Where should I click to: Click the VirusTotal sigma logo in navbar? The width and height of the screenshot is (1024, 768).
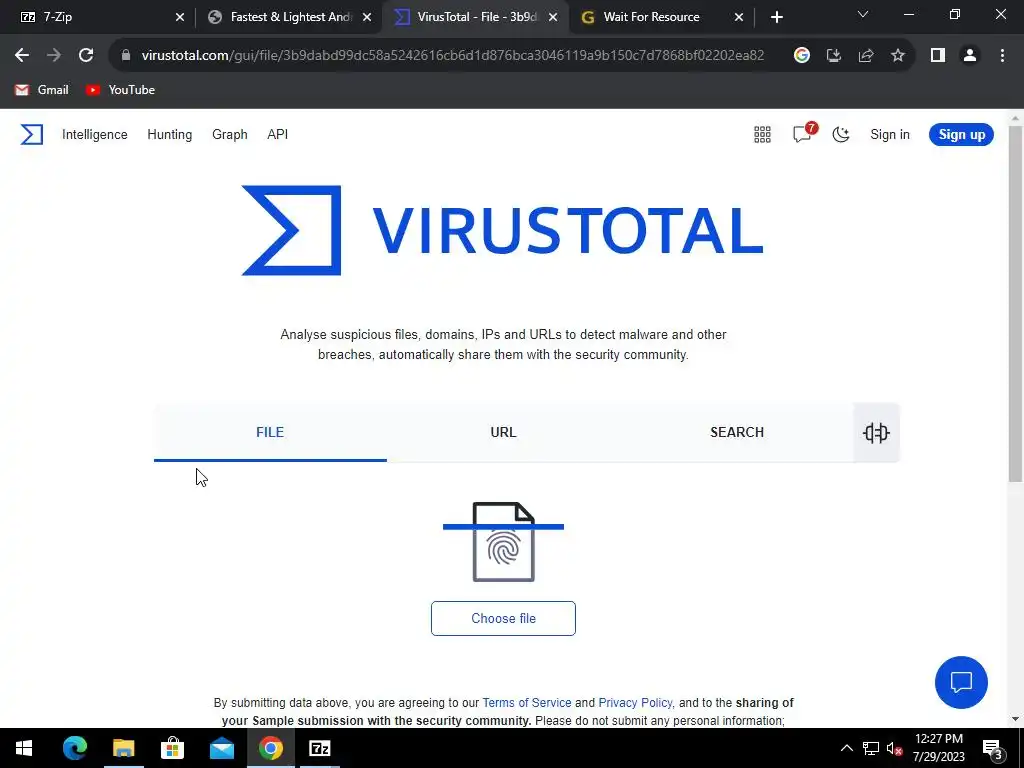point(31,135)
